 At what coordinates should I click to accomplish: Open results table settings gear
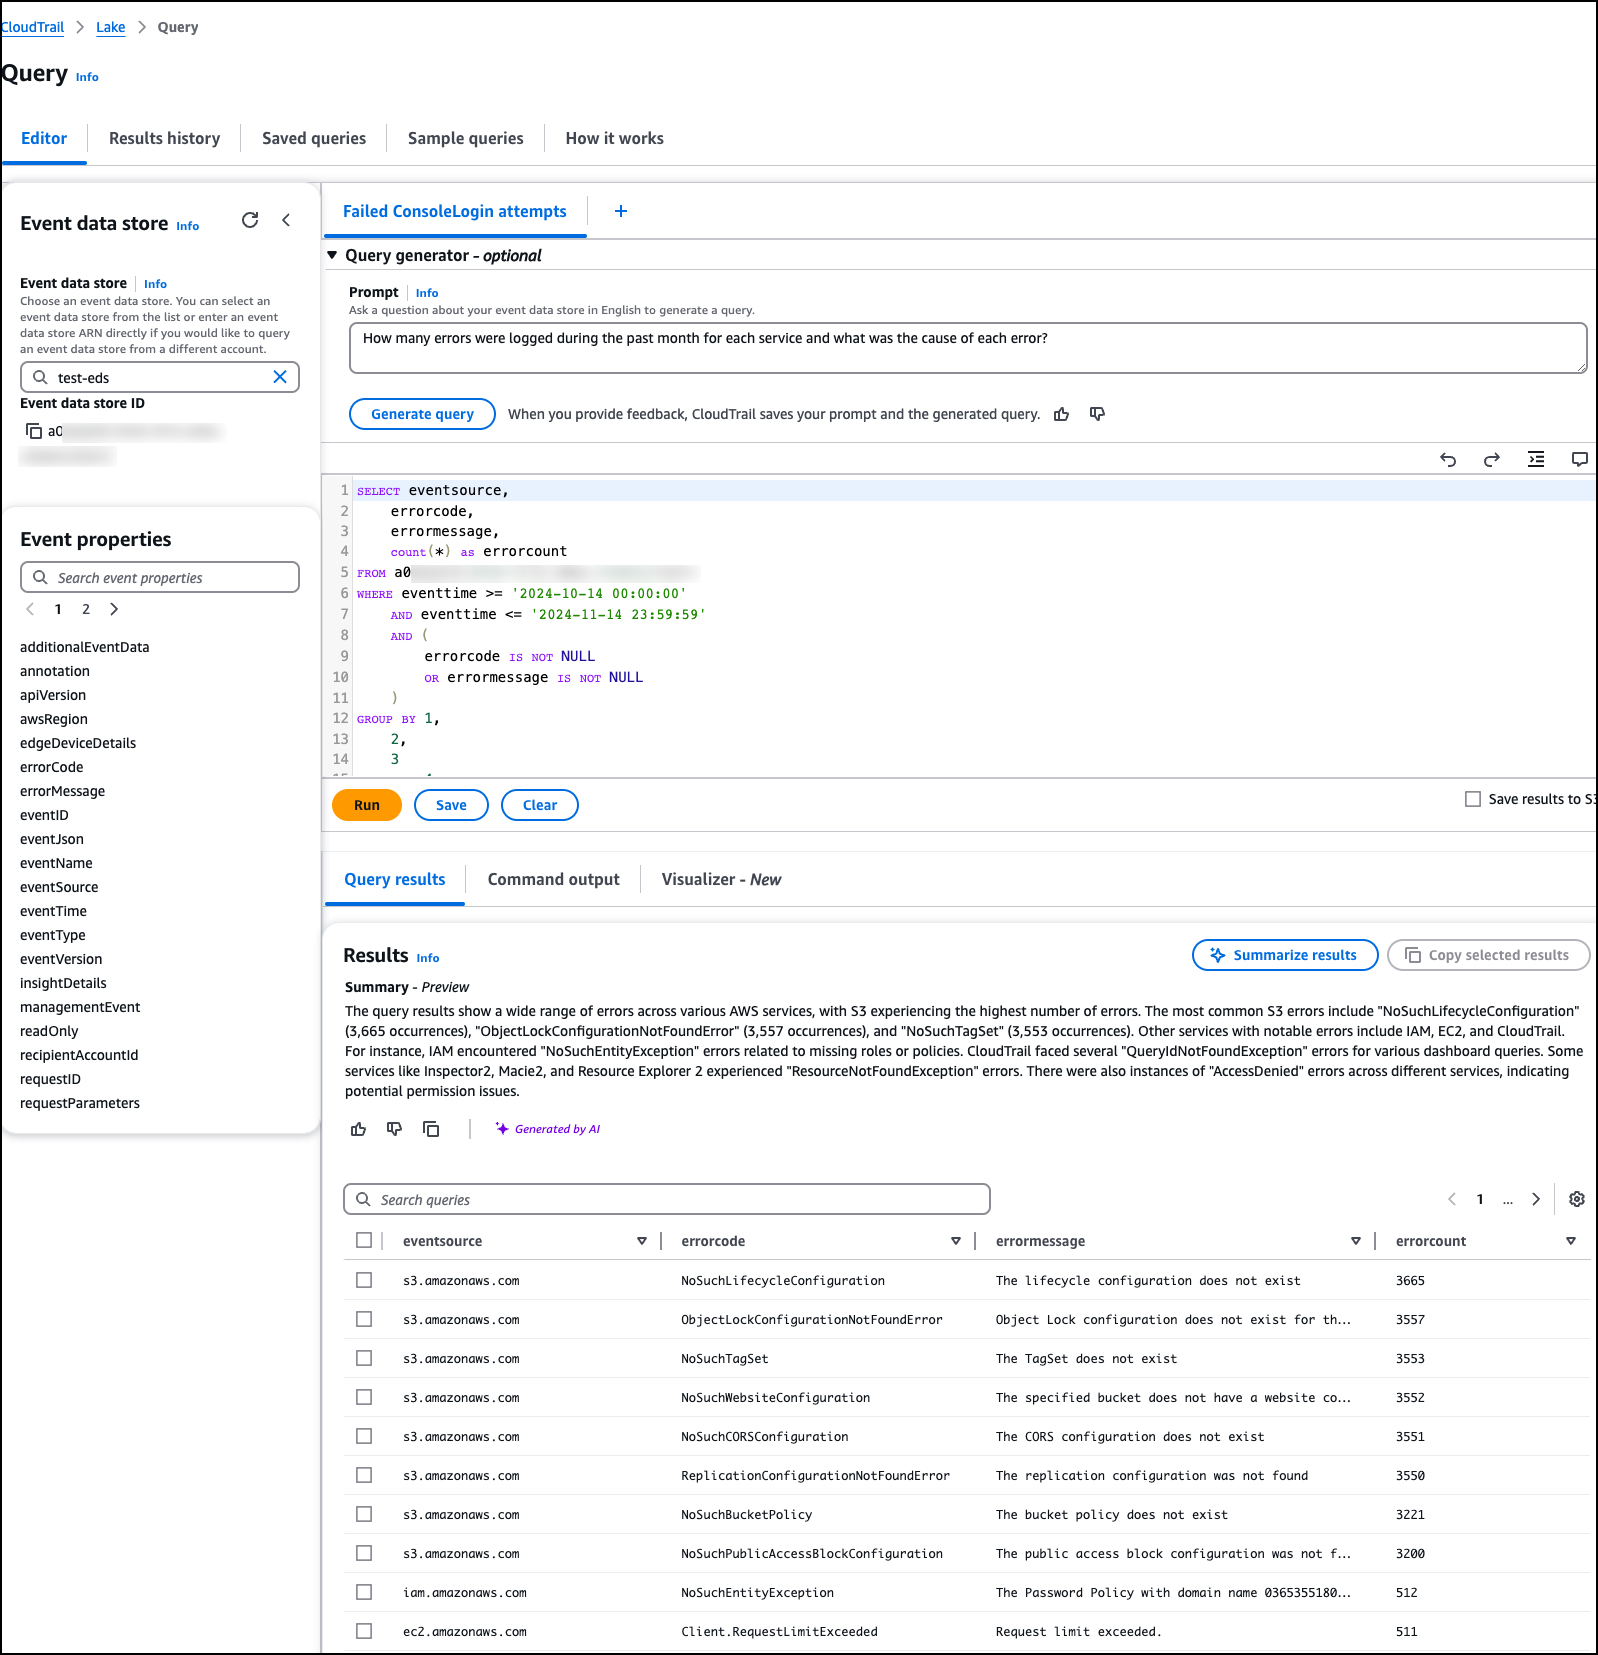click(1577, 1199)
